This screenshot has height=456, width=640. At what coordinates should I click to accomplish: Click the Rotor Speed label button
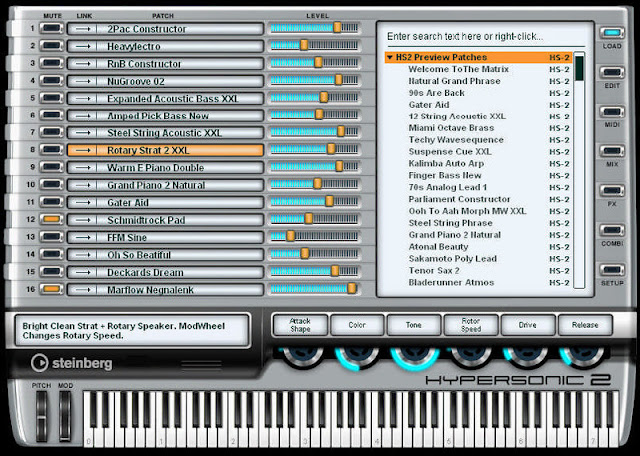click(x=471, y=325)
